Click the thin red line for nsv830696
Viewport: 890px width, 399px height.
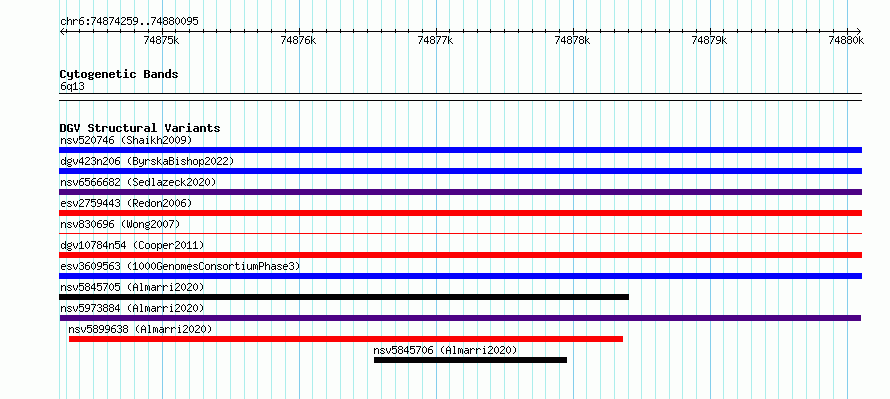pos(460,233)
